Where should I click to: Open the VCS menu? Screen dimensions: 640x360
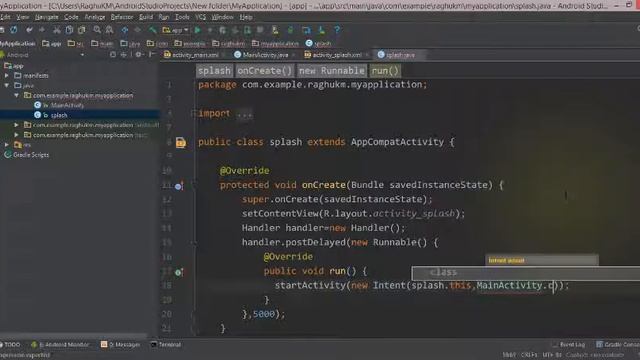tap(201, 17)
